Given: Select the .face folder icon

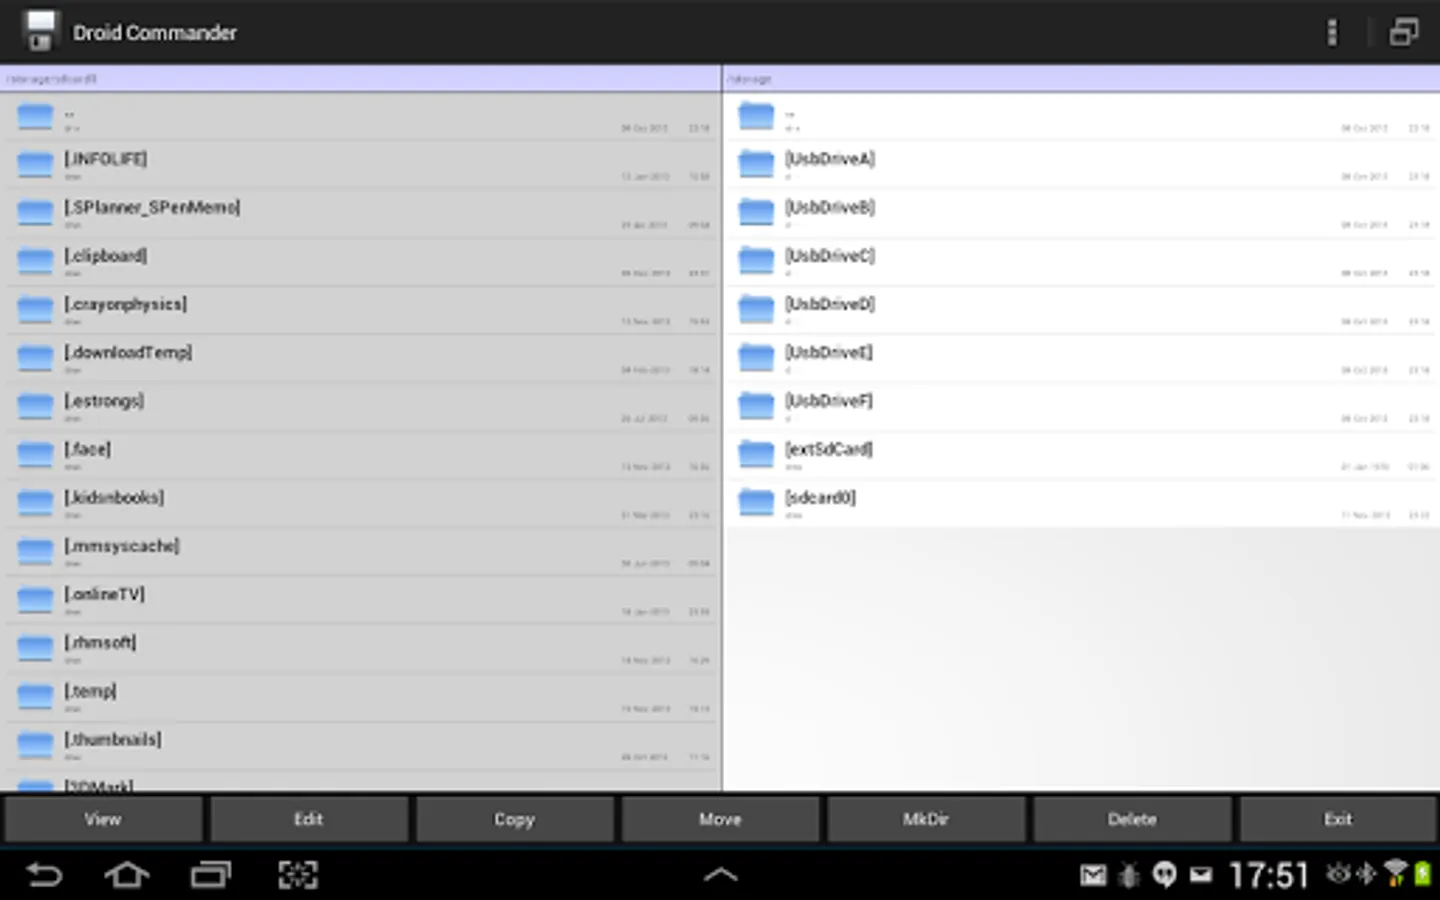Looking at the screenshot, I should click(35, 454).
